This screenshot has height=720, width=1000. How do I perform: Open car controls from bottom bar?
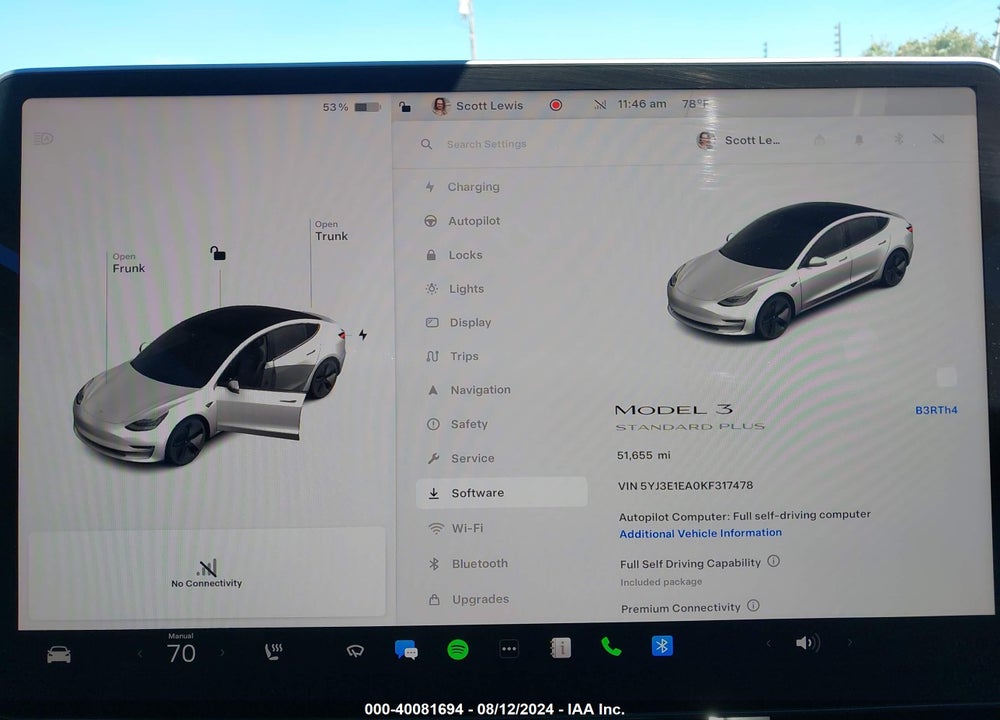coord(59,654)
